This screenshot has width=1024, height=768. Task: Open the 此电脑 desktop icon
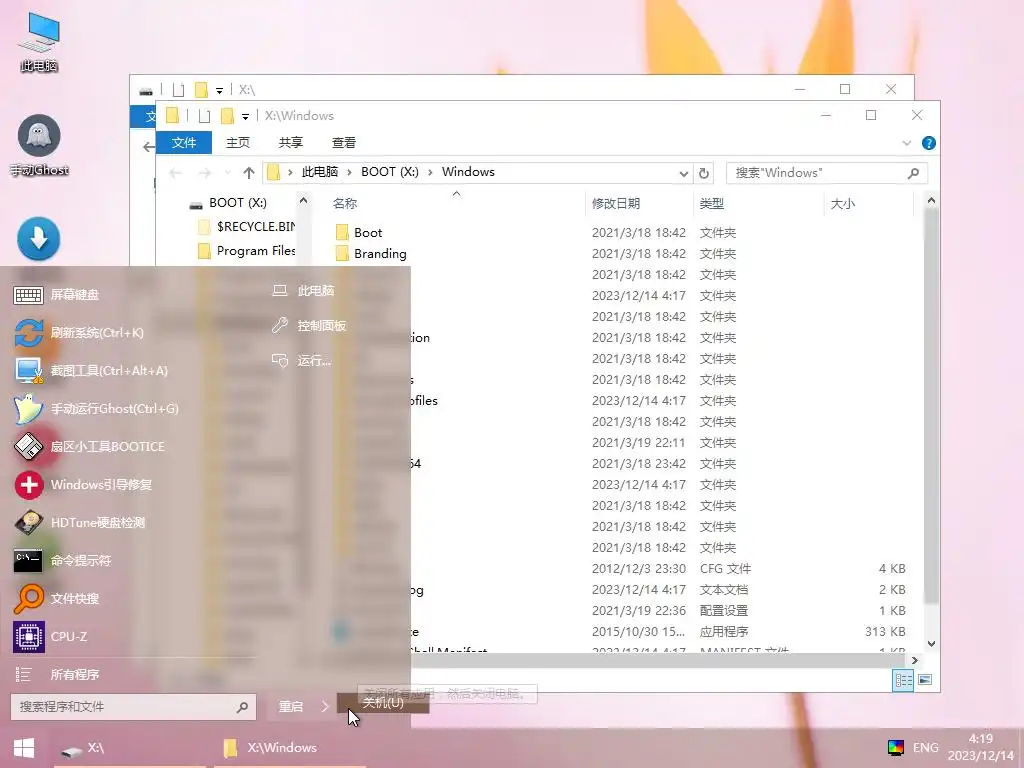click(39, 41)
